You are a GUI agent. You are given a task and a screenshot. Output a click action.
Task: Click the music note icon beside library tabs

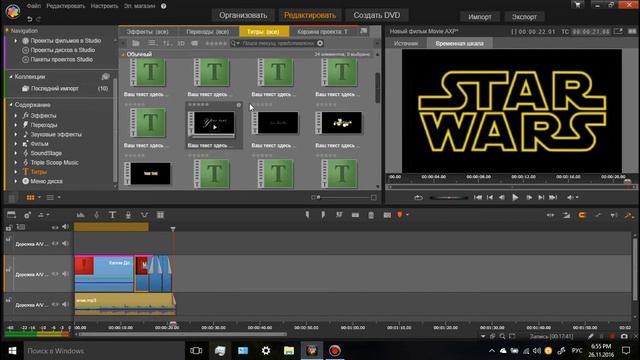point(363,31)
